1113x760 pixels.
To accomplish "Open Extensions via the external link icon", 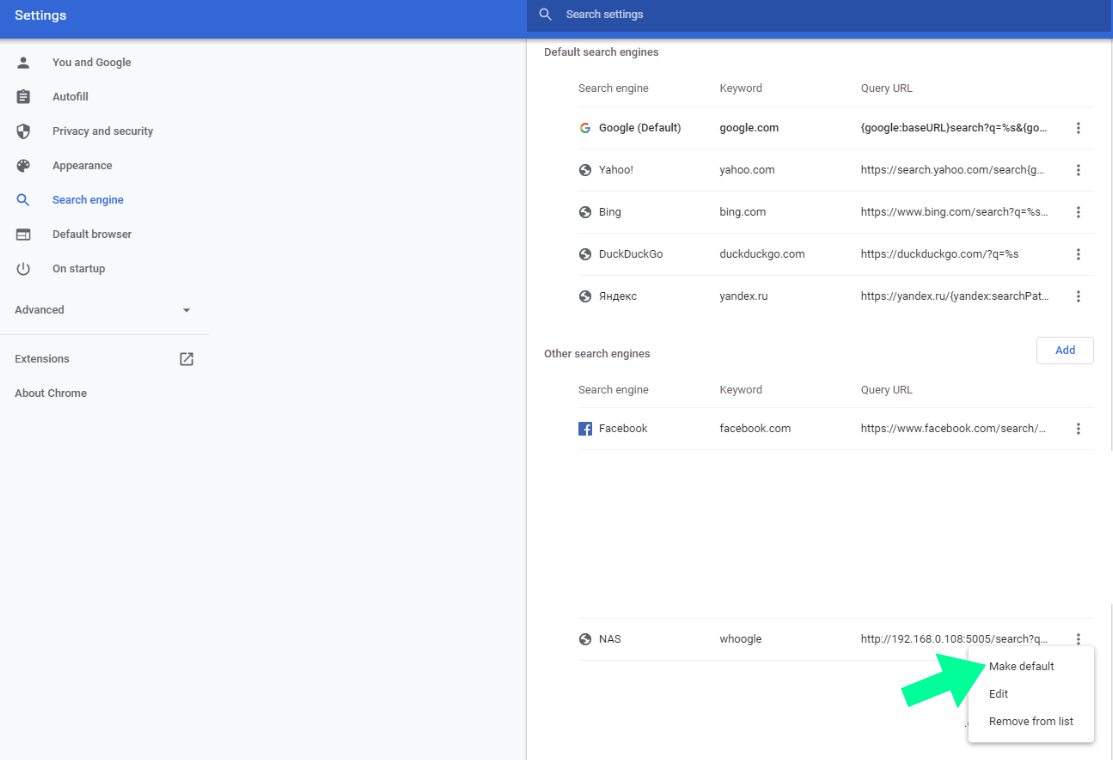I will coord(186,358).
